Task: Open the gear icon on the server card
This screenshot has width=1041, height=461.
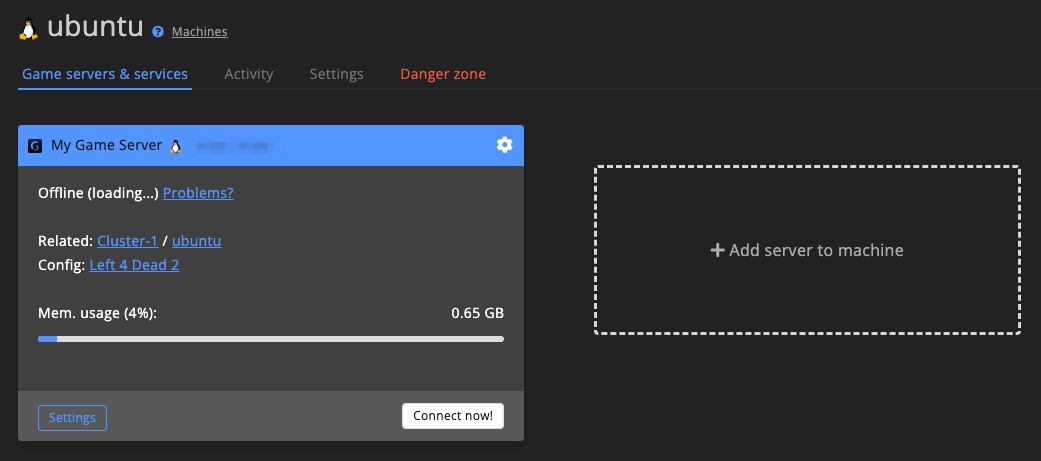Action: [x=504, y=145]
